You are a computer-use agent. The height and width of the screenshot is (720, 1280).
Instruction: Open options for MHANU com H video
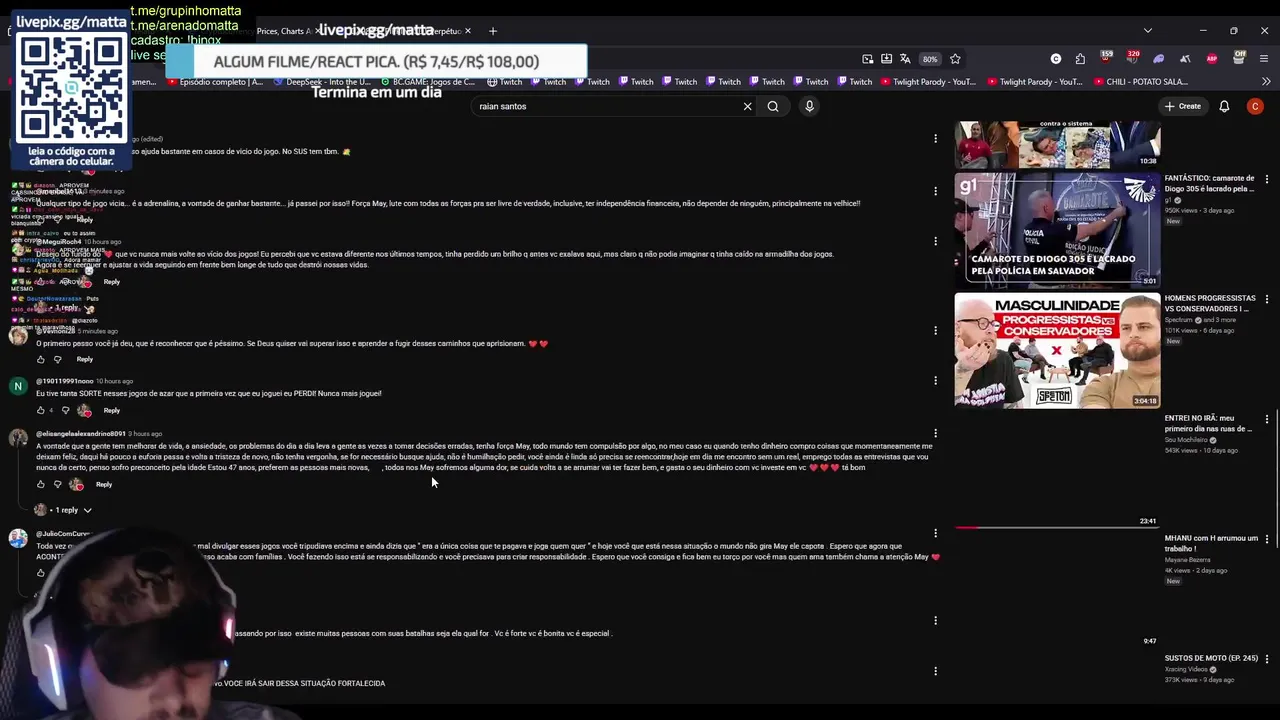click(x=1267, y=539)
